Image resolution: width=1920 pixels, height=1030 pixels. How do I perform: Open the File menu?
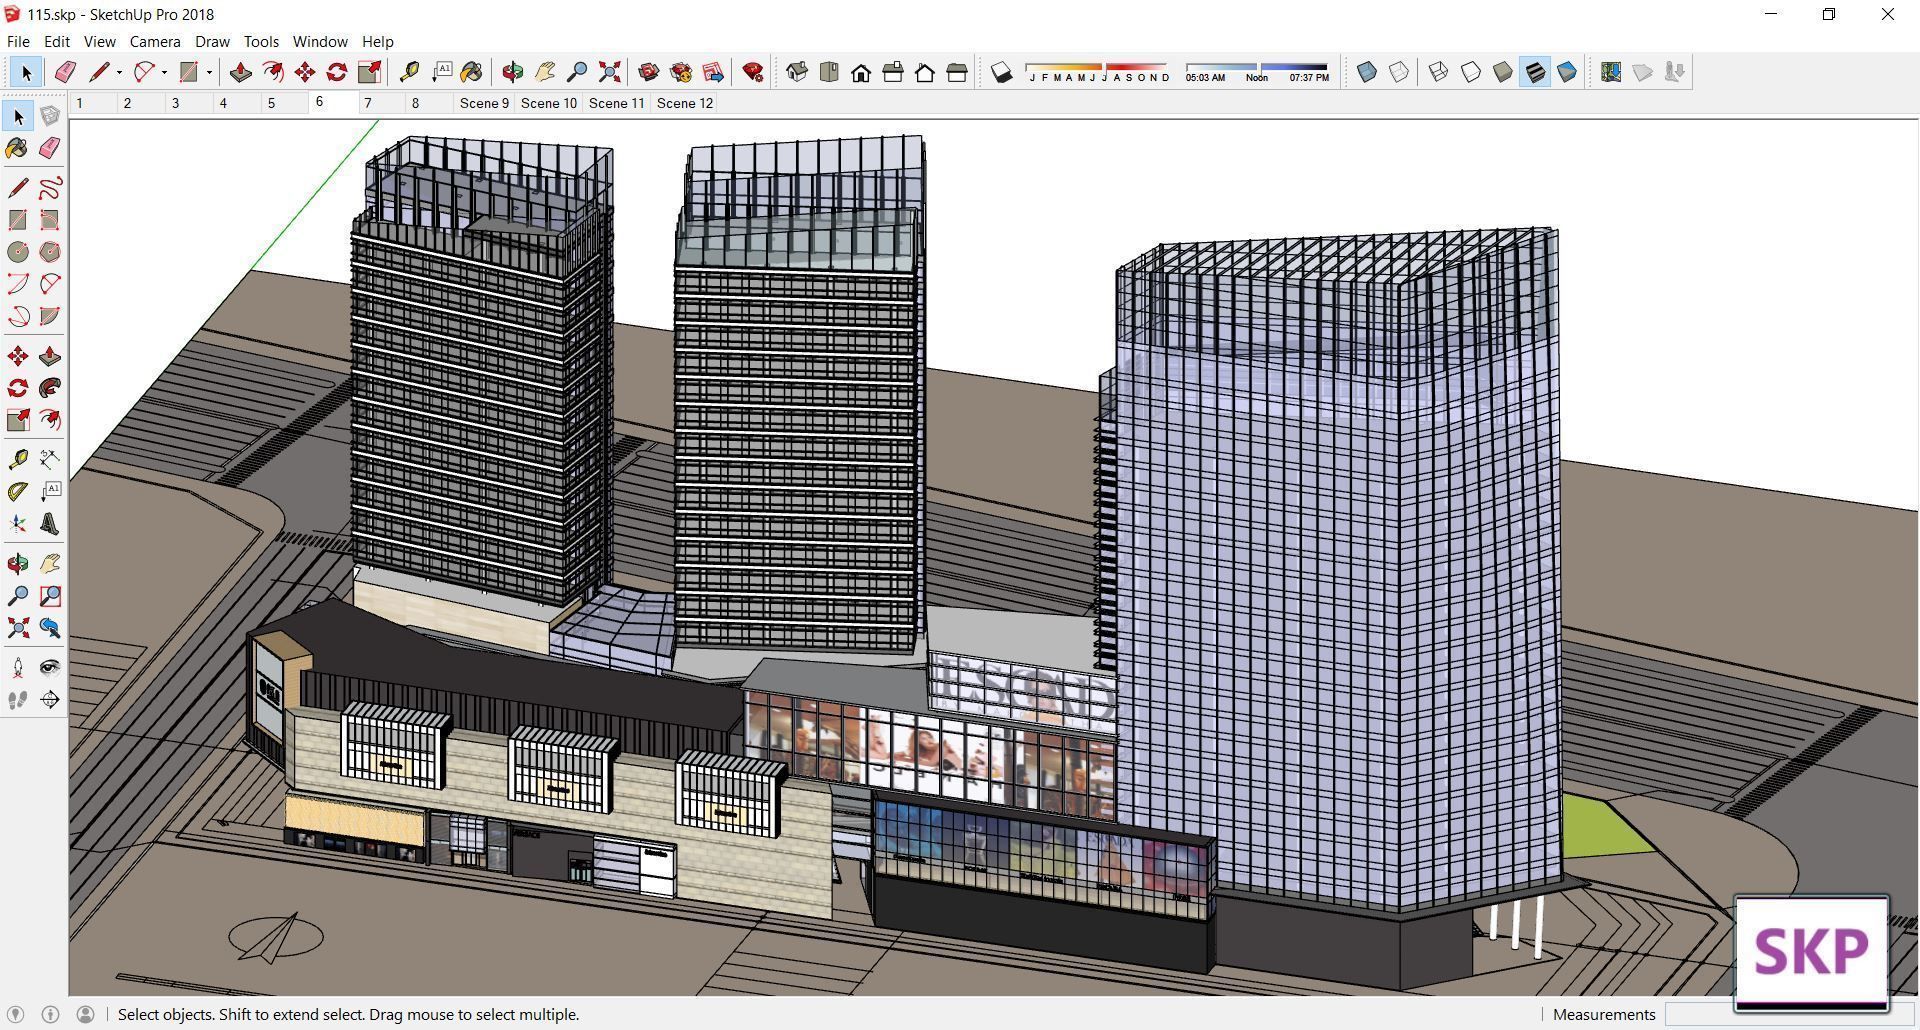tap(18, 42)
